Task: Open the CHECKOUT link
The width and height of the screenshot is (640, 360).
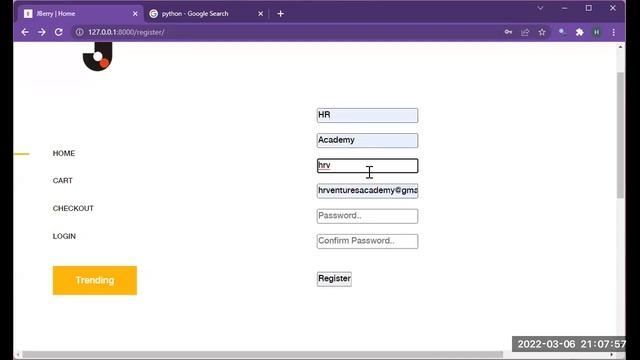Action: coord(73,209)
